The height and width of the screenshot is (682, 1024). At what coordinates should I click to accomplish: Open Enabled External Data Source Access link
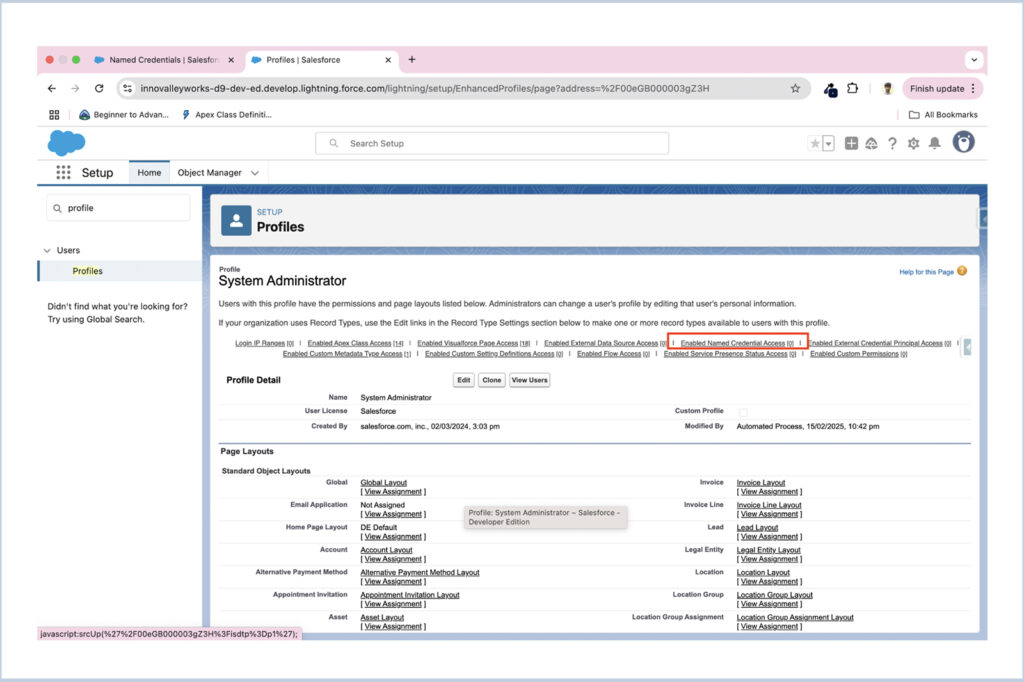click(605, 343)
